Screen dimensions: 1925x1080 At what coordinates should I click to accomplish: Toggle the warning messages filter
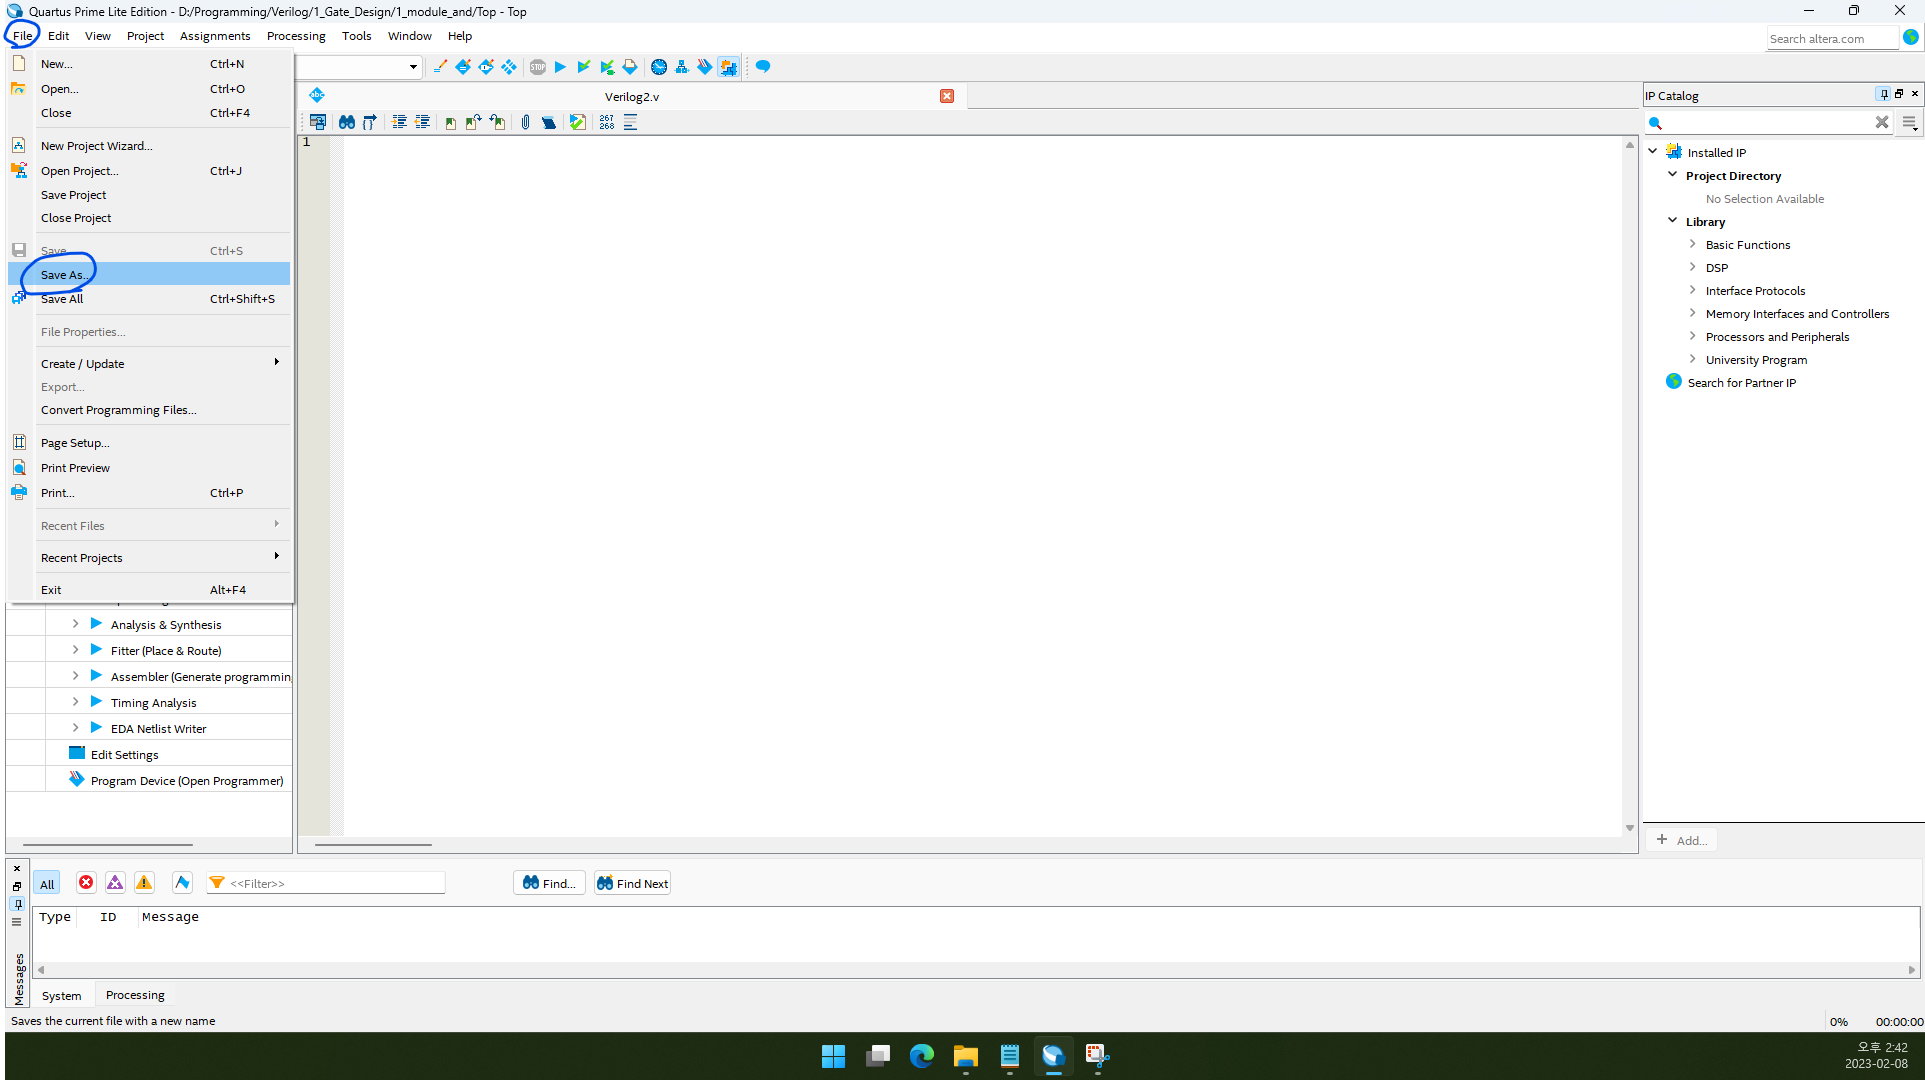tap(144, 882)
